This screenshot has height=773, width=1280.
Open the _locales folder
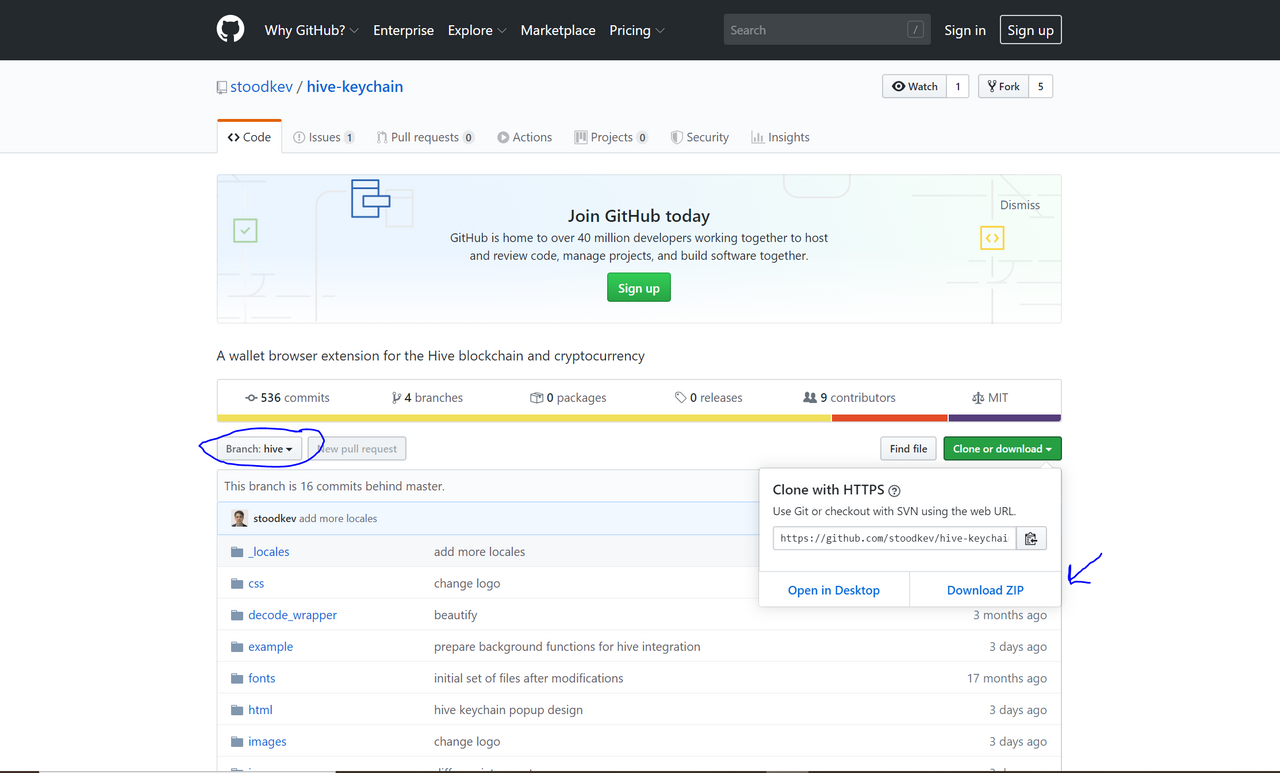click(269, 552)
